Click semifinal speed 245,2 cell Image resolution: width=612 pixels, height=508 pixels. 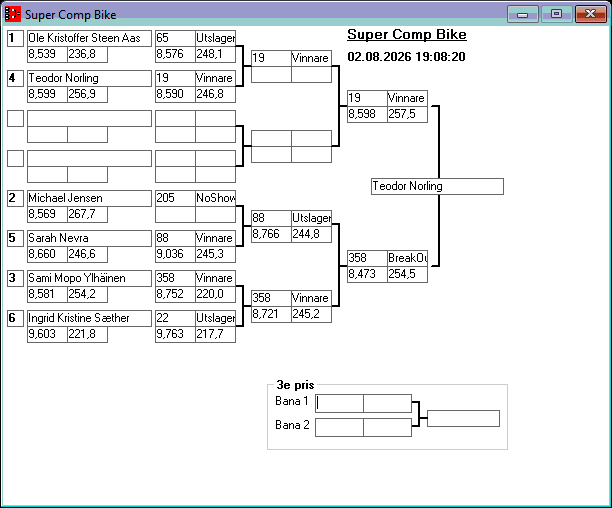pos(311,314)
